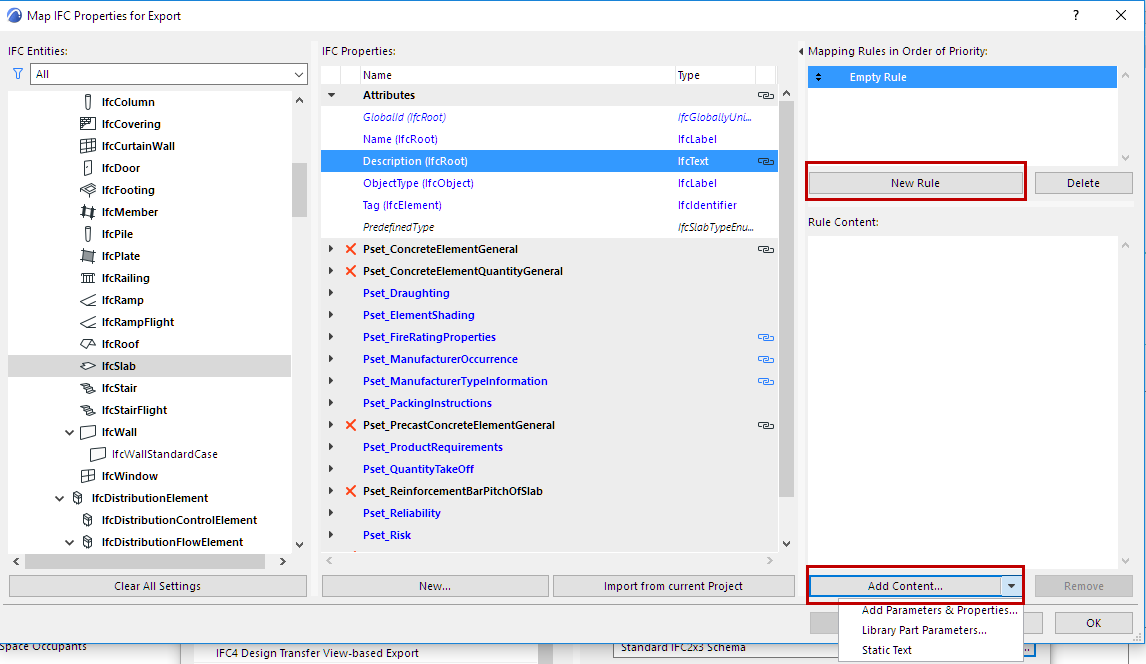
Task: Click the IfcWindow entity icon
Action: (88, 476)
